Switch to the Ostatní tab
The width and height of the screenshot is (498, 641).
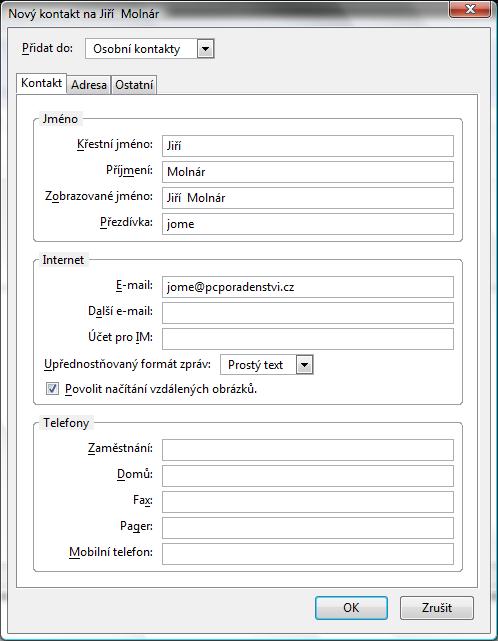(x=134, y=85)
